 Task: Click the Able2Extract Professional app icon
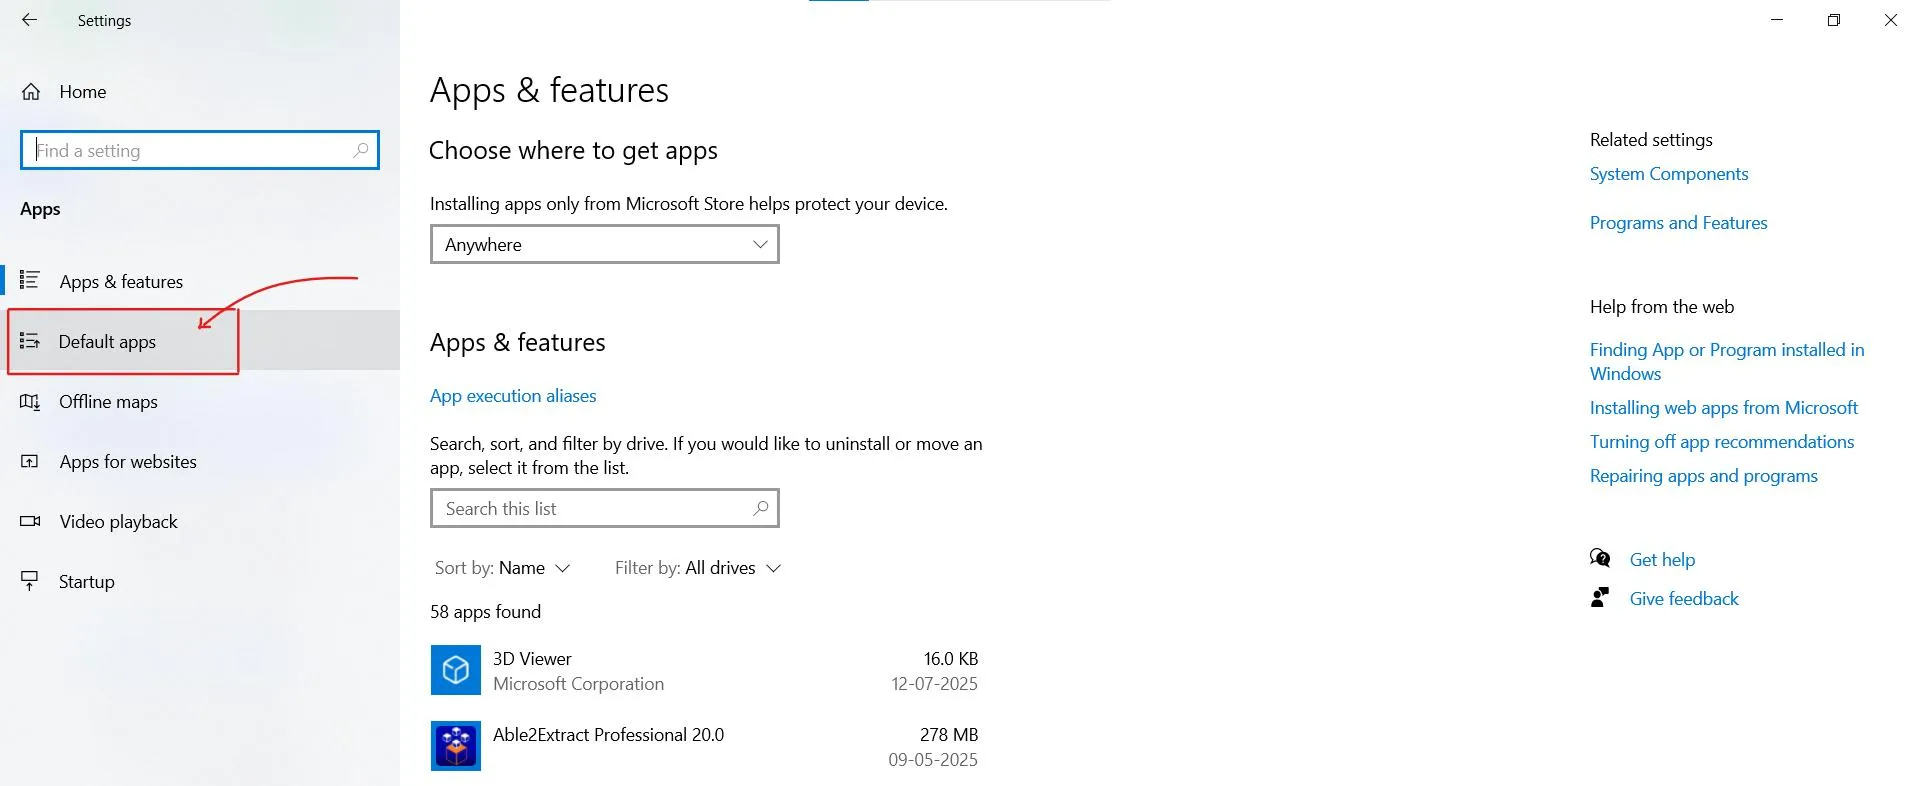tap(456, 746)
